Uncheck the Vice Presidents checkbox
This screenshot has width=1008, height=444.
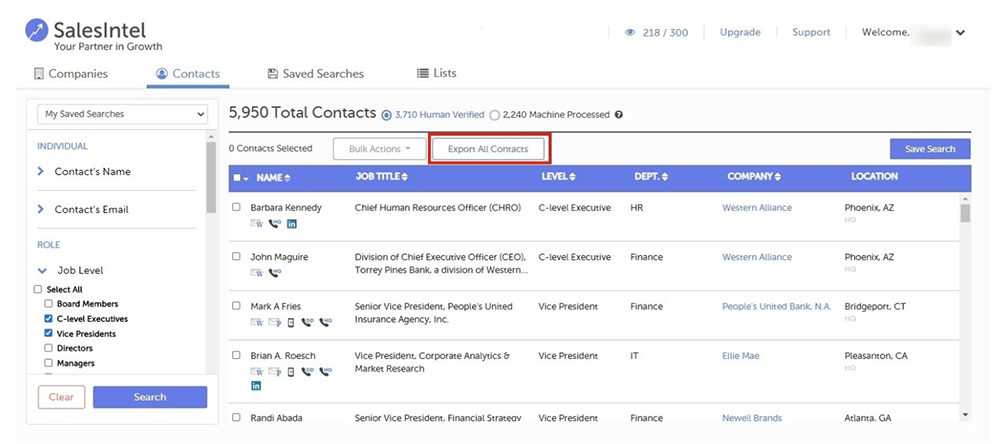[48, 333]
